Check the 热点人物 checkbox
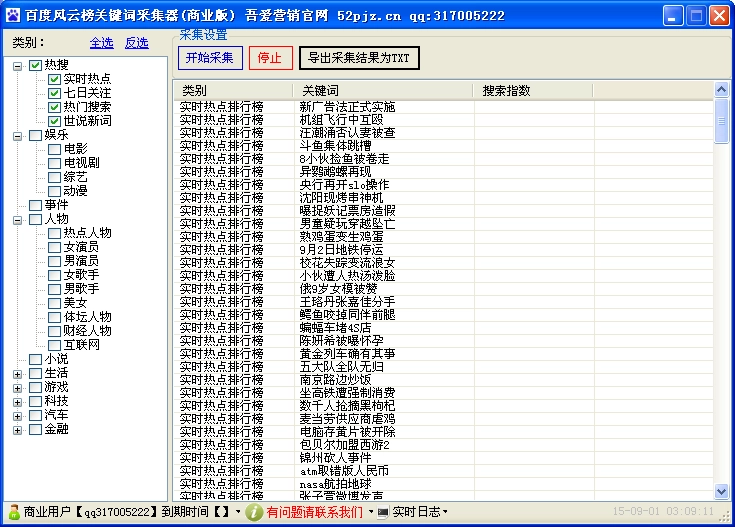This screenshot has height=527, width=735. click(54, 233)
